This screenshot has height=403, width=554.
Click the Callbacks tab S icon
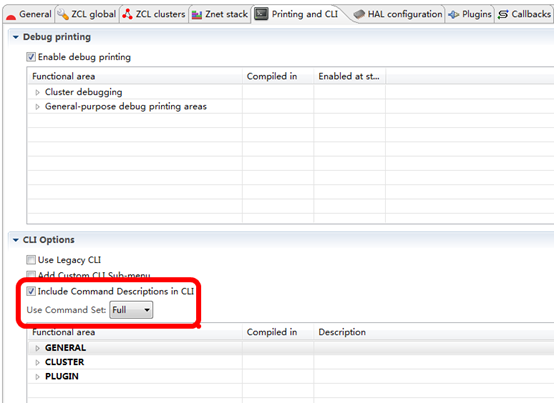tap(503, 14)
